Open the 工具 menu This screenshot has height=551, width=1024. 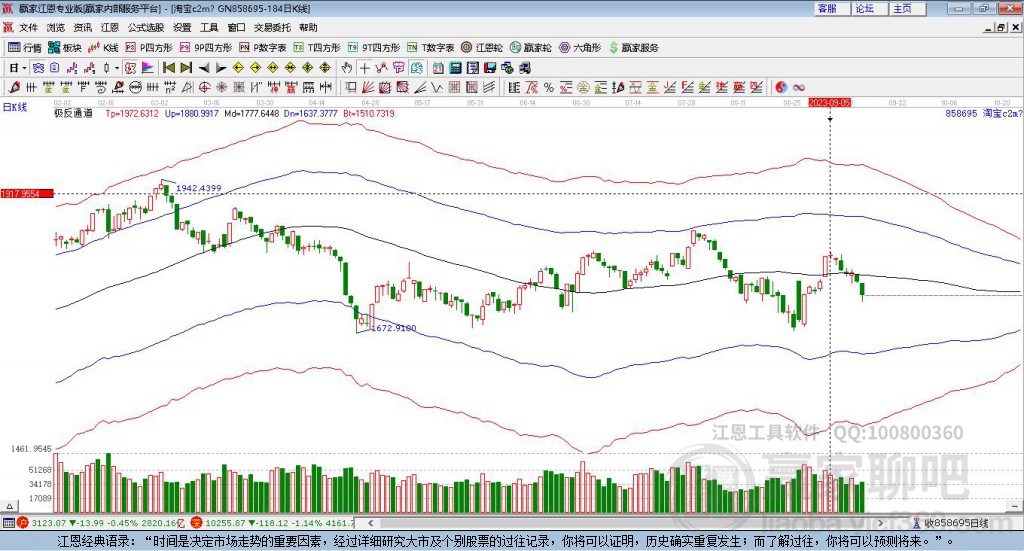(209, 27)
